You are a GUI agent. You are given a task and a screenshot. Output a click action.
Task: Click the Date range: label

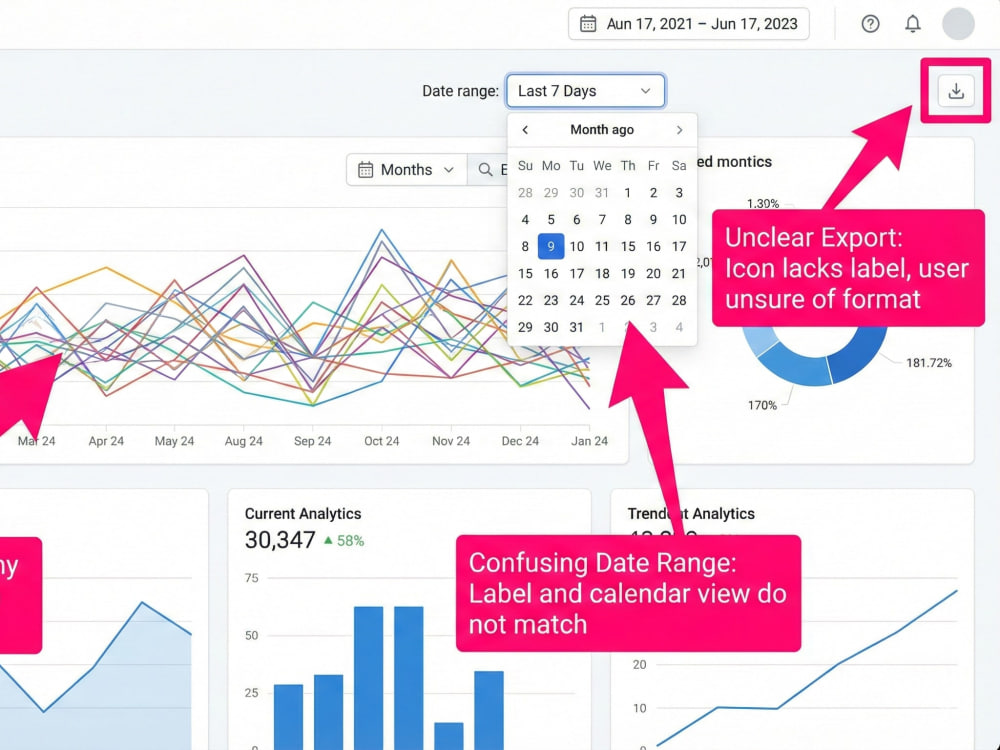460,91
